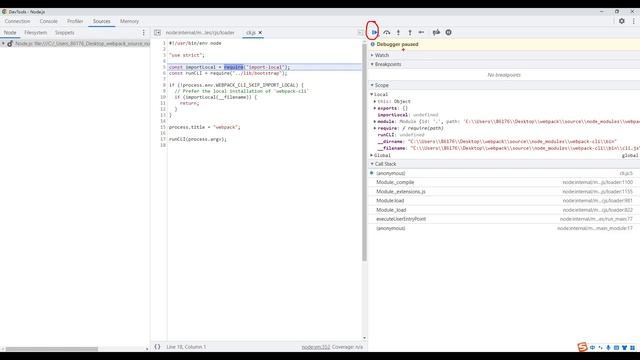The width and height of the screenshot is (640, 360).
Task: Expand the exports scope entry
Action: (x=375, y=108)
